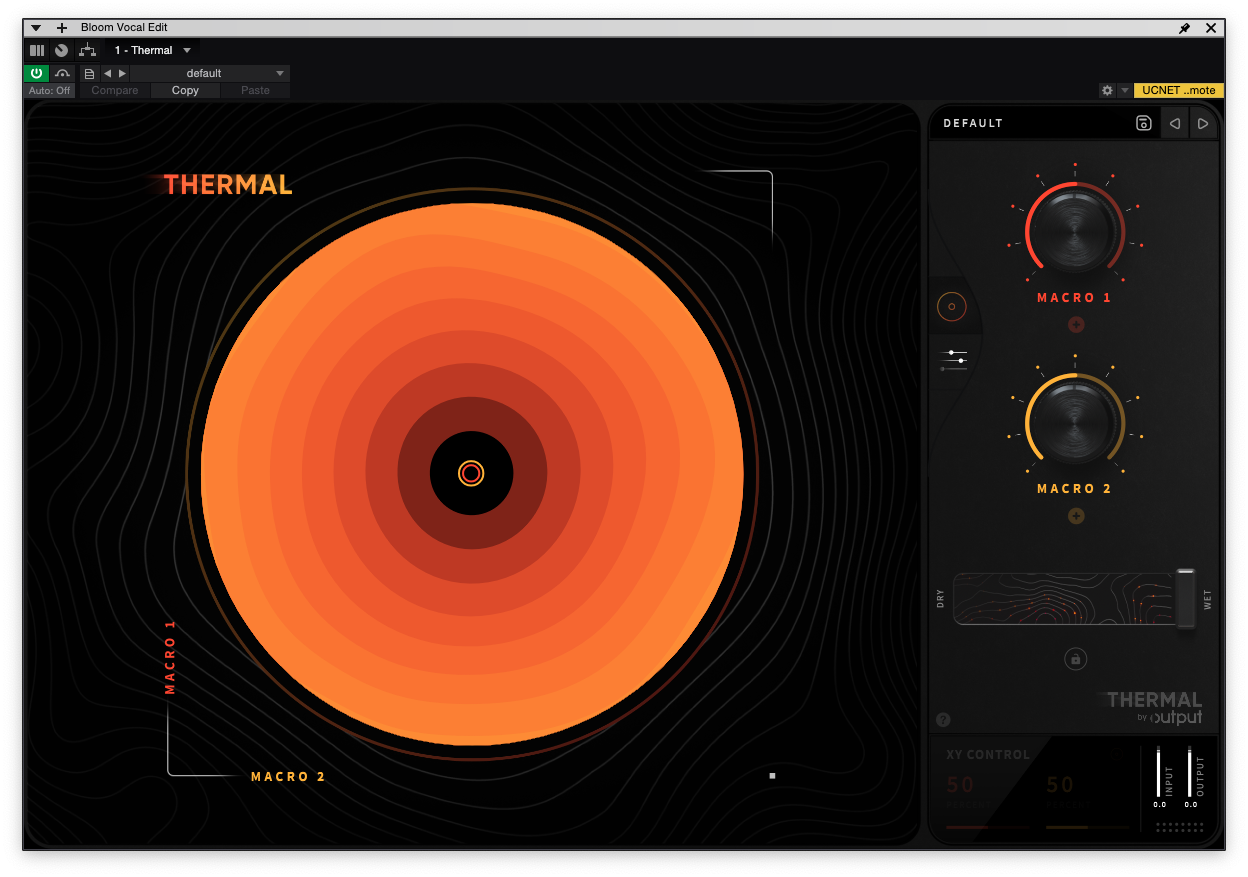1248x877 pixels.
Task: Click the Input 0.0 value readout
Action: click(x=1159, y=804)
